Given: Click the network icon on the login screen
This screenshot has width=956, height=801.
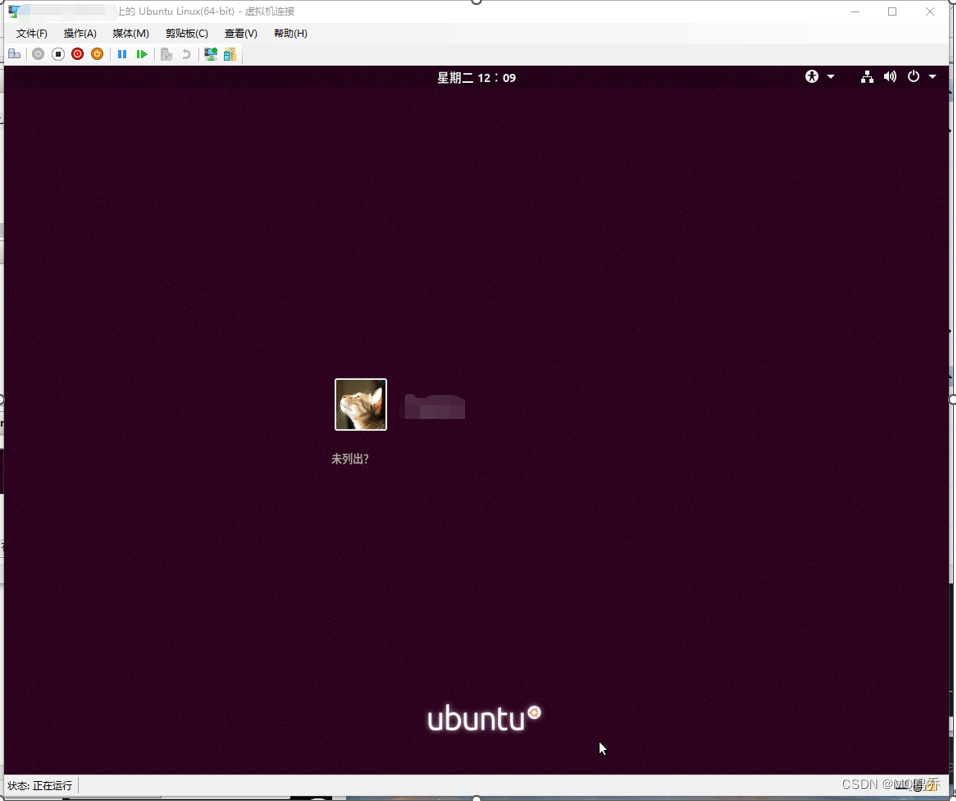Looking at the screenshot, I should pyautogui.click(x=866, y=76).
